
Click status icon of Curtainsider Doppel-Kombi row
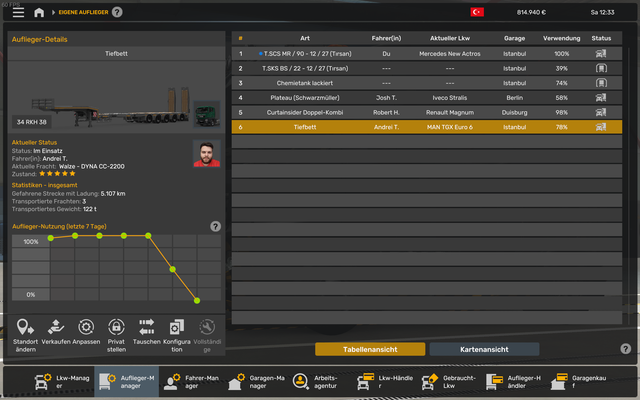(x=601, y=112)
